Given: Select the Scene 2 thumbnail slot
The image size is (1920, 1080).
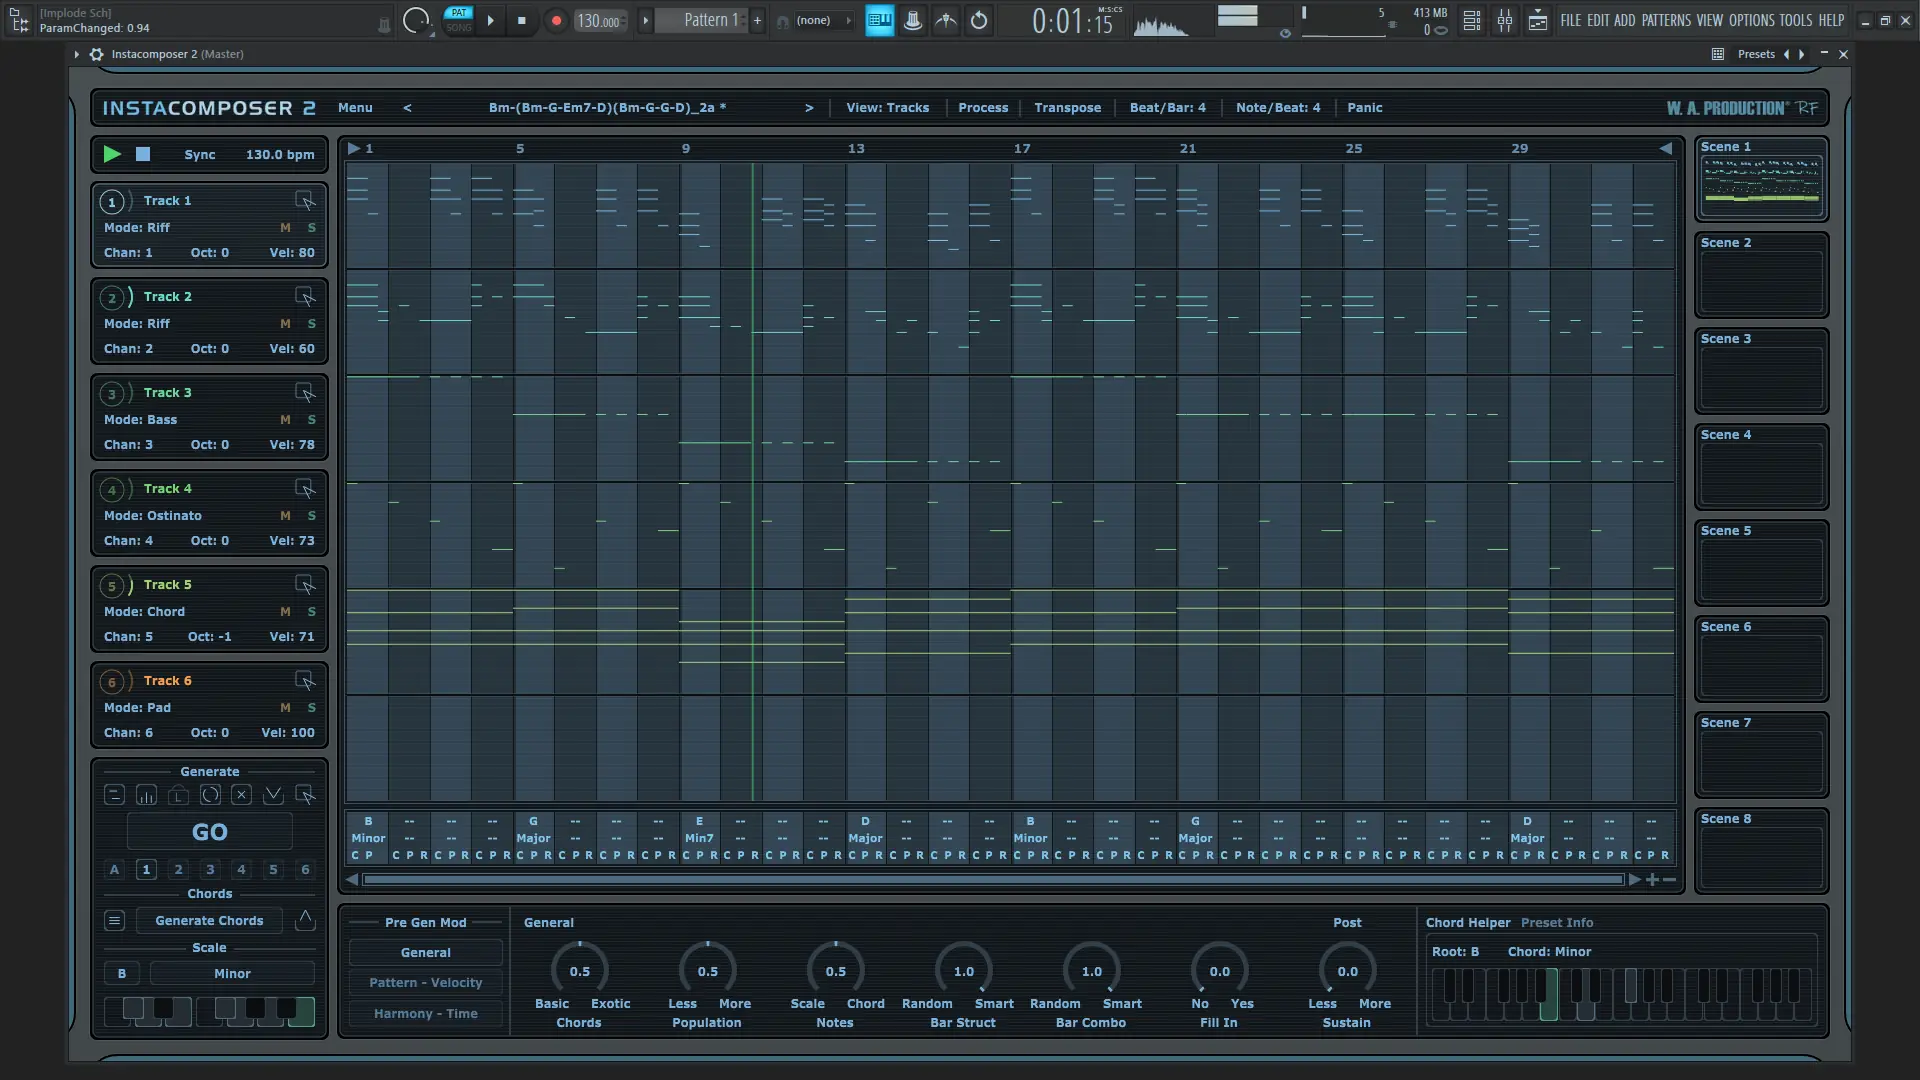Looking at the screenshot, I should 1761,282.
